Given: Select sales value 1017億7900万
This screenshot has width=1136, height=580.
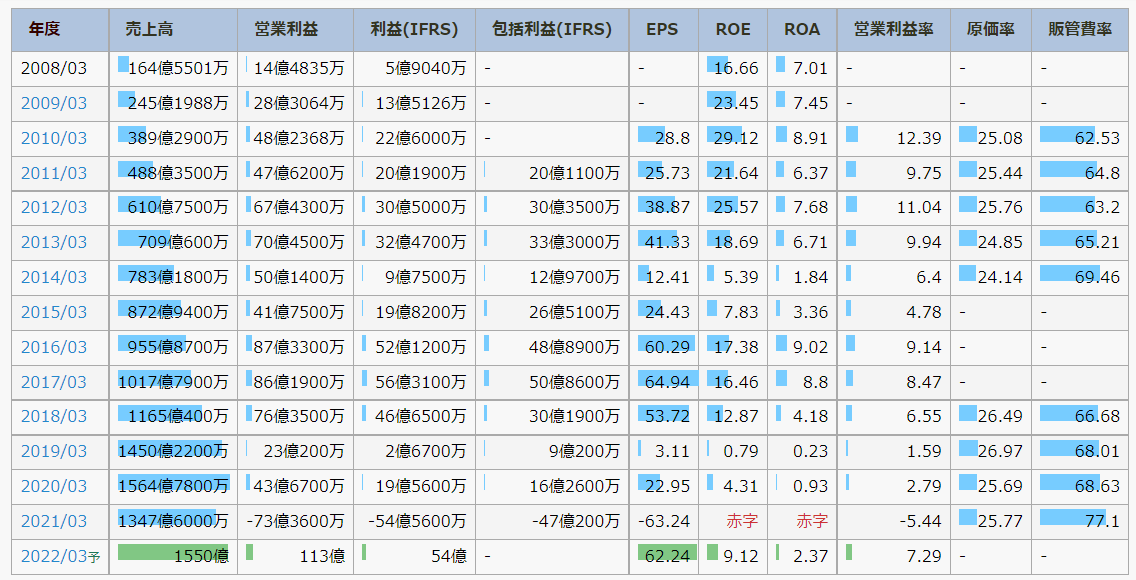Looking at the screenshot, I should point(174,382).
